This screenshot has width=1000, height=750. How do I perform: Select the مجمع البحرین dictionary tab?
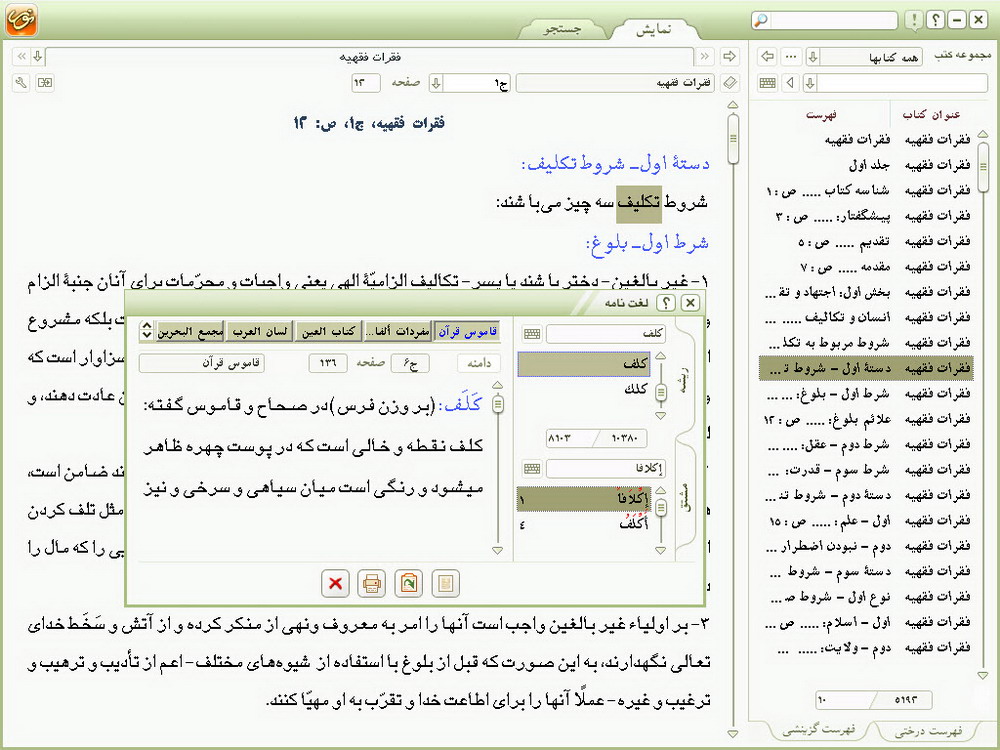pyautogui.click(x=190, y=332)
